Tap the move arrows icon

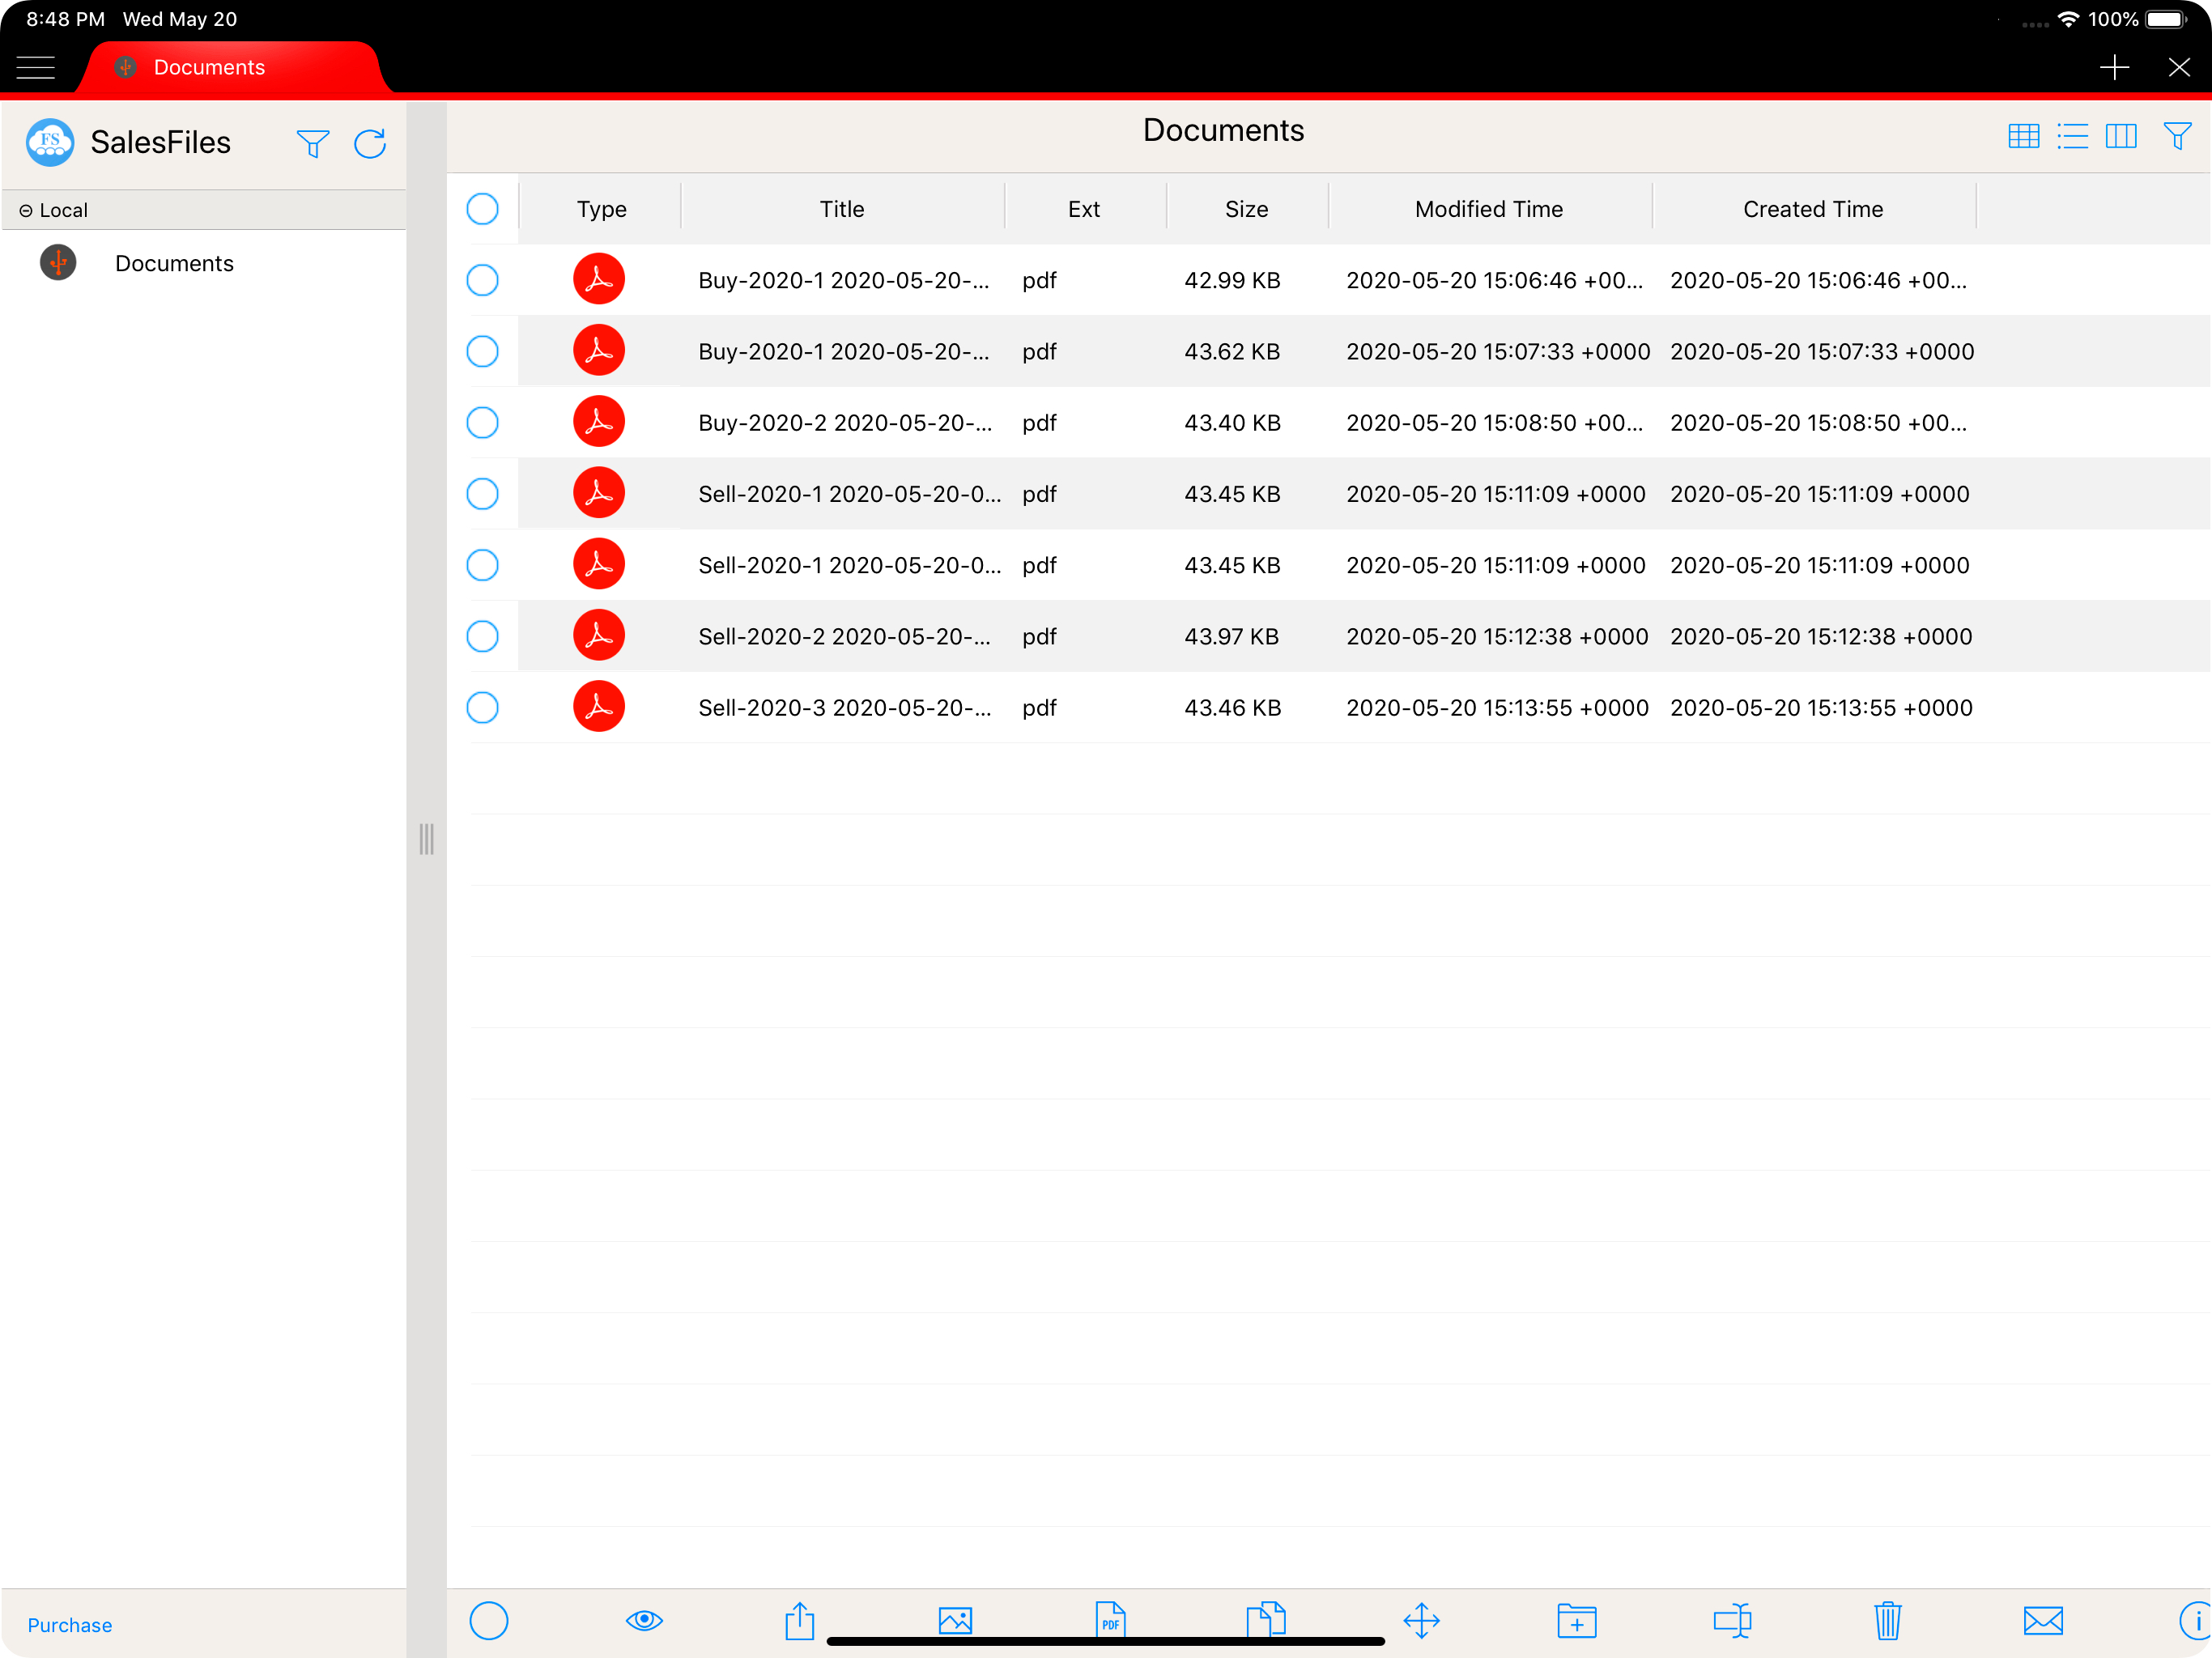point(1421,1620)
